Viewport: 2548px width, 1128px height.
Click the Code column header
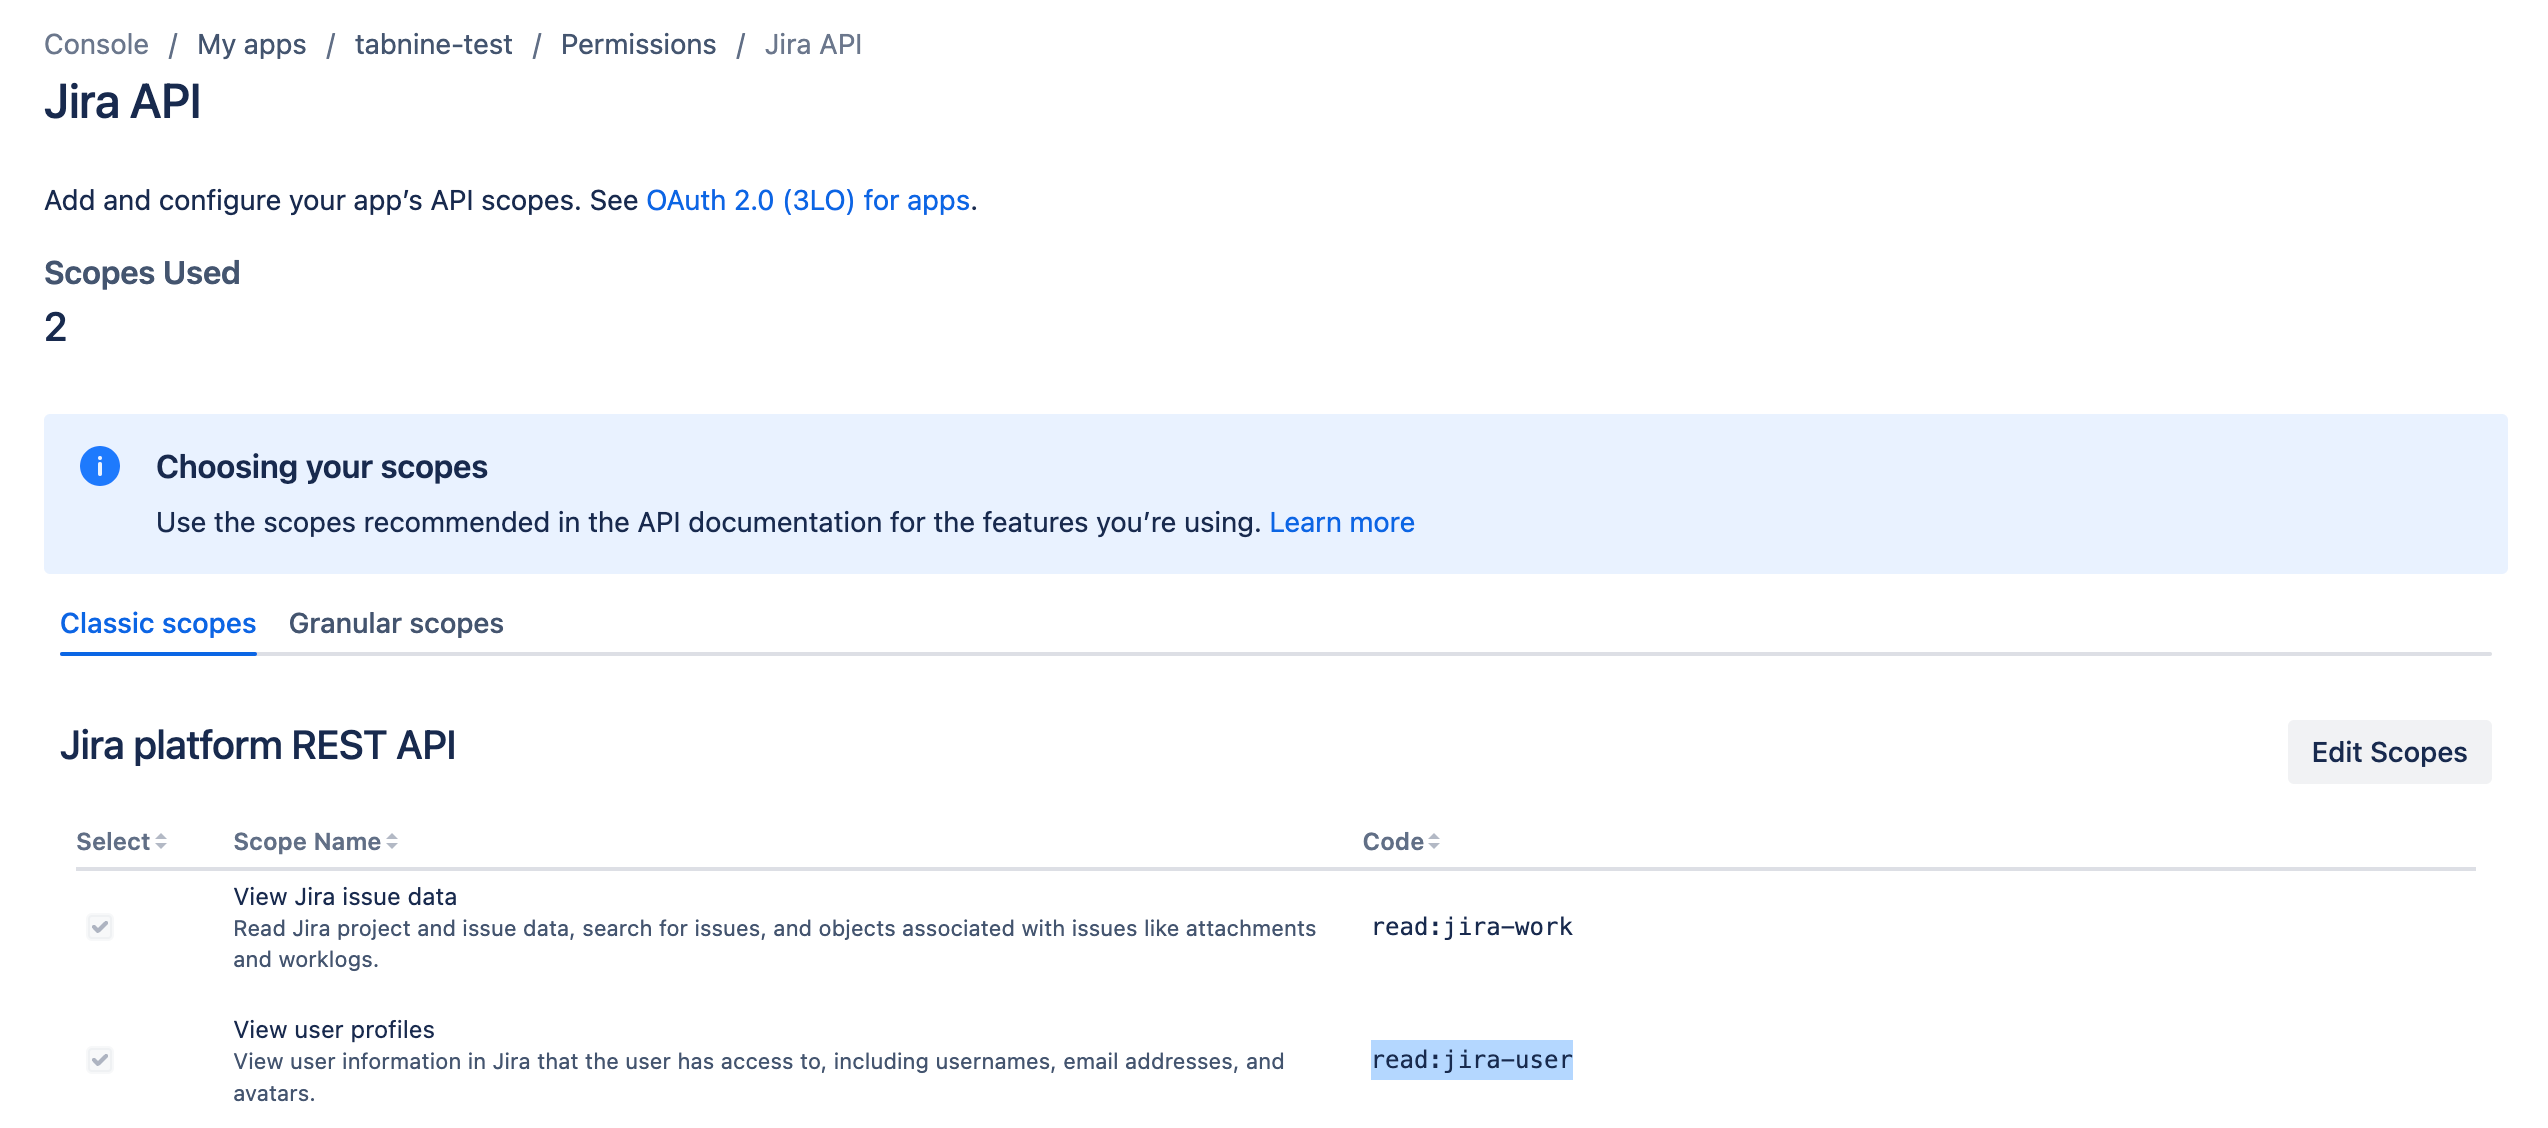1392,842
